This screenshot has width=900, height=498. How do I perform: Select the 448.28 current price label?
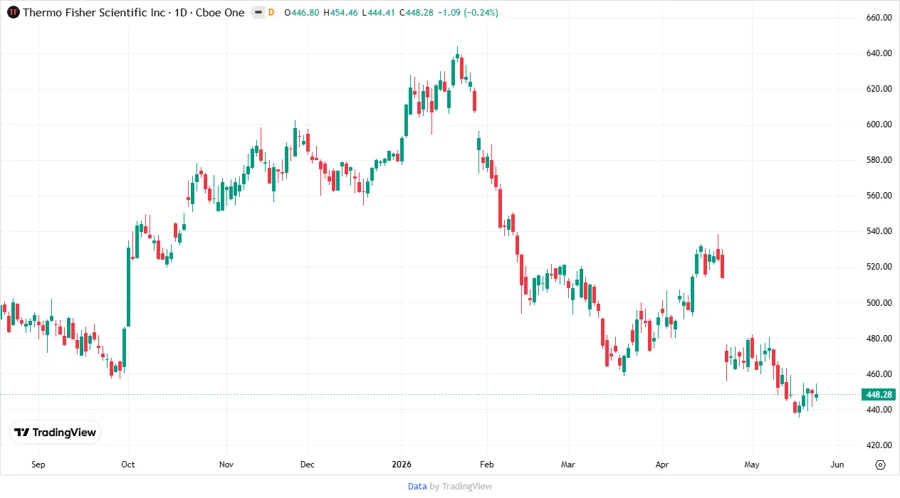pos(879,395)
